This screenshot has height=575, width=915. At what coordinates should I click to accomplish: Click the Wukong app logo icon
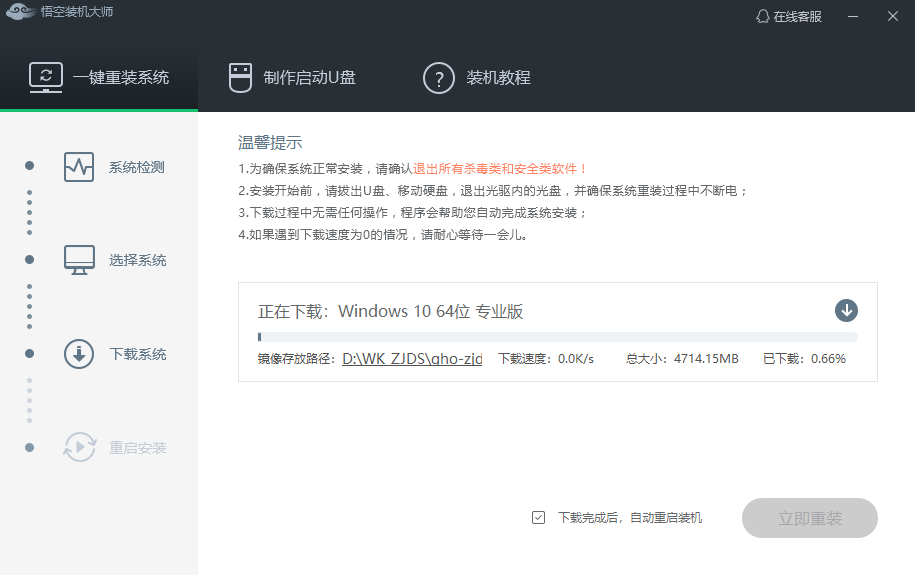click(20, 12)
